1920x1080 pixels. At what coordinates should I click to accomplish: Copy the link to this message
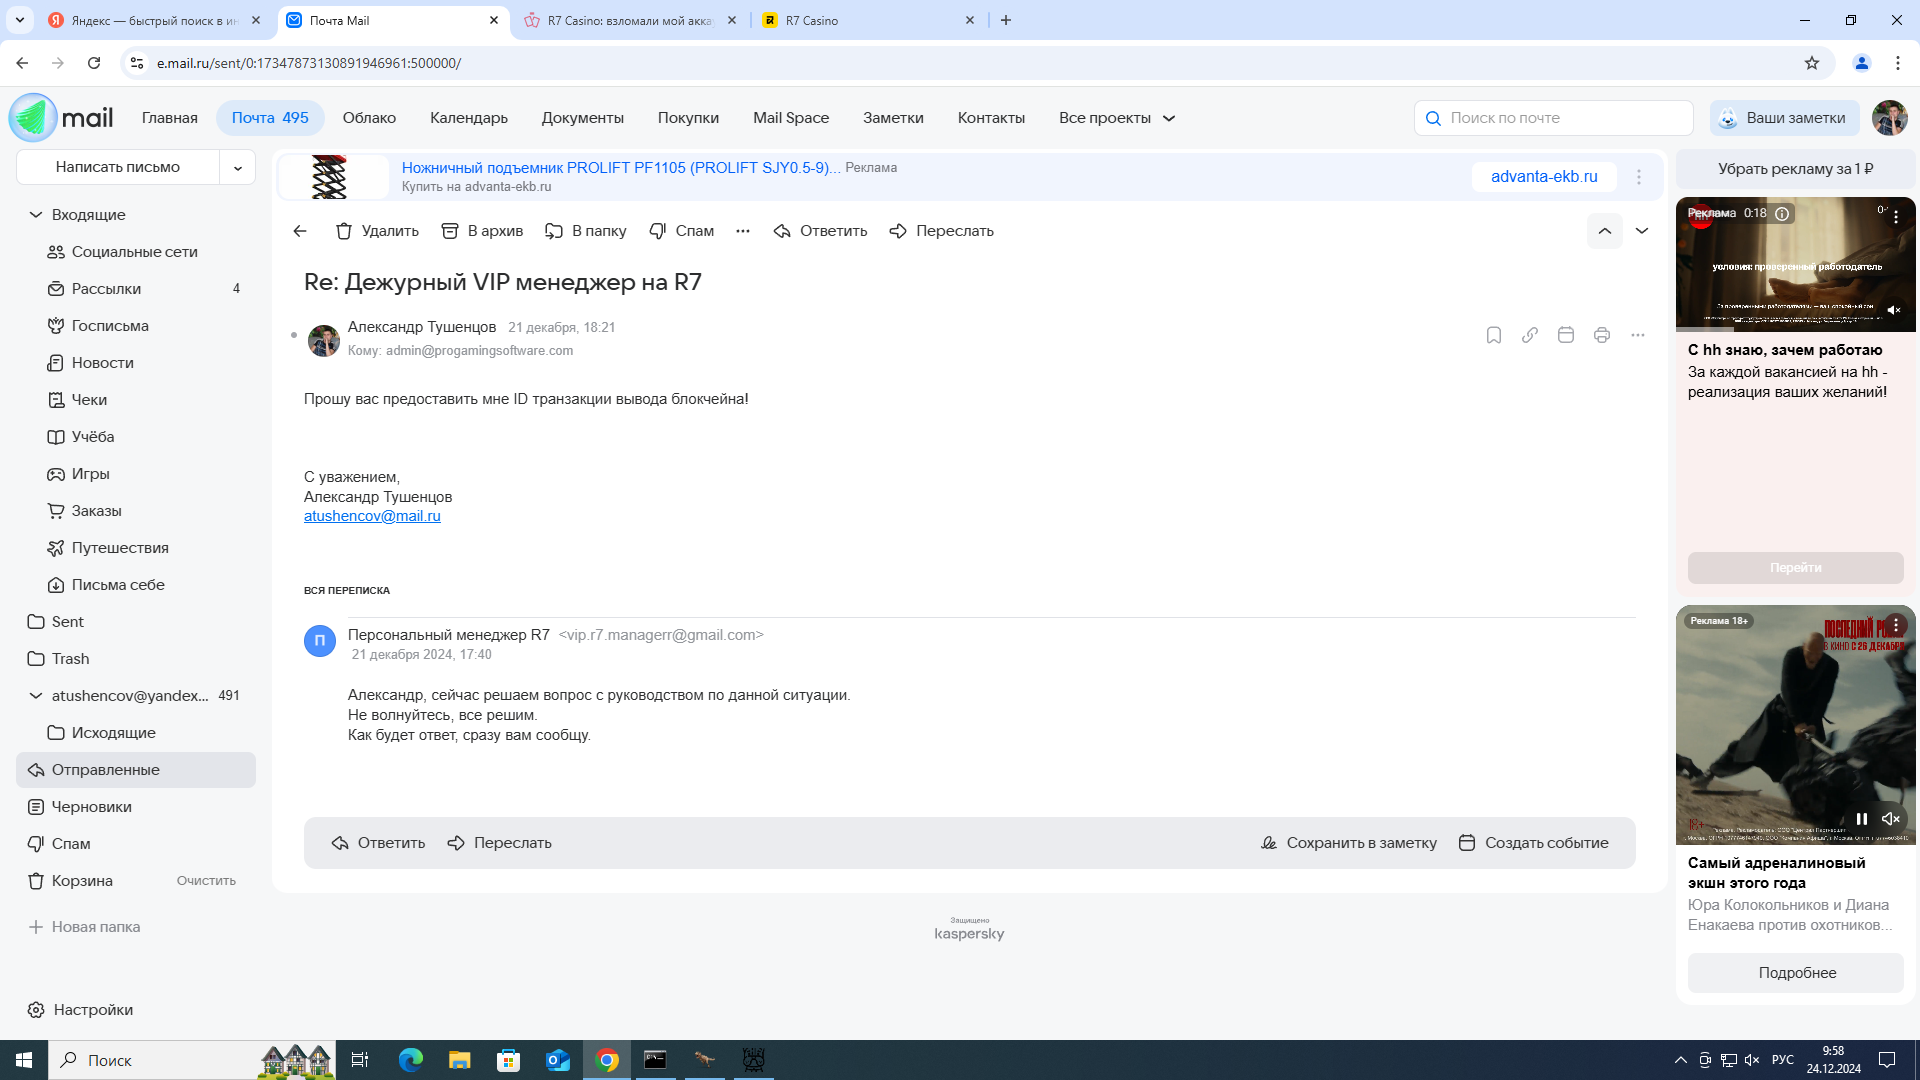coord(1530,335)
